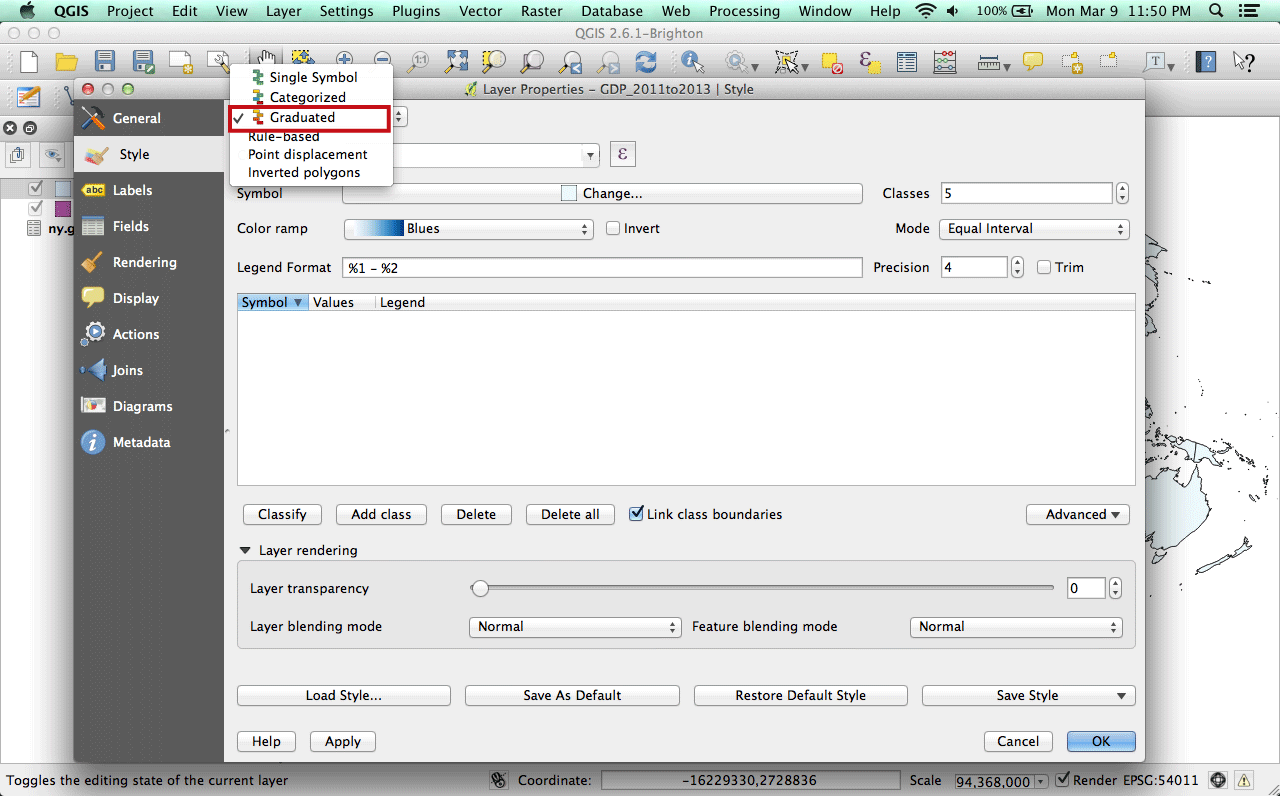Viewport: 1280px width, 796px height.
Task: Click the Measure ruler tool icon
Action: point(989,62)
